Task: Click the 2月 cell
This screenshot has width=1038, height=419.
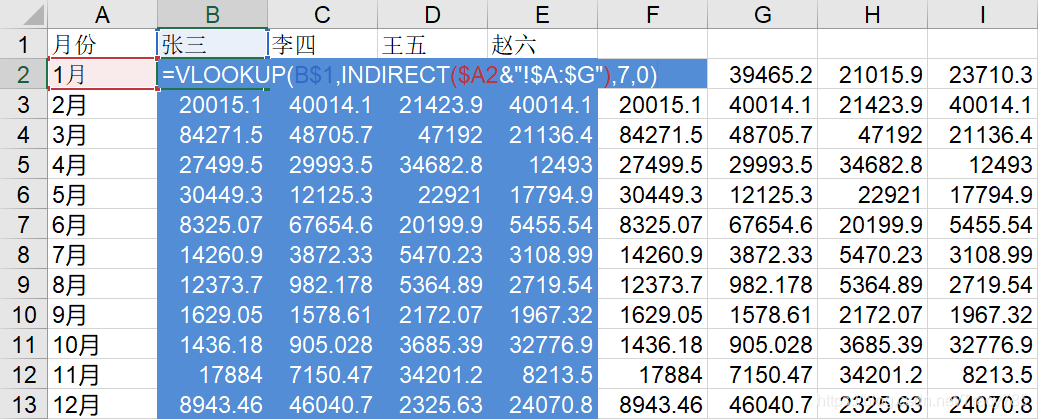Action: coord(102,105)
